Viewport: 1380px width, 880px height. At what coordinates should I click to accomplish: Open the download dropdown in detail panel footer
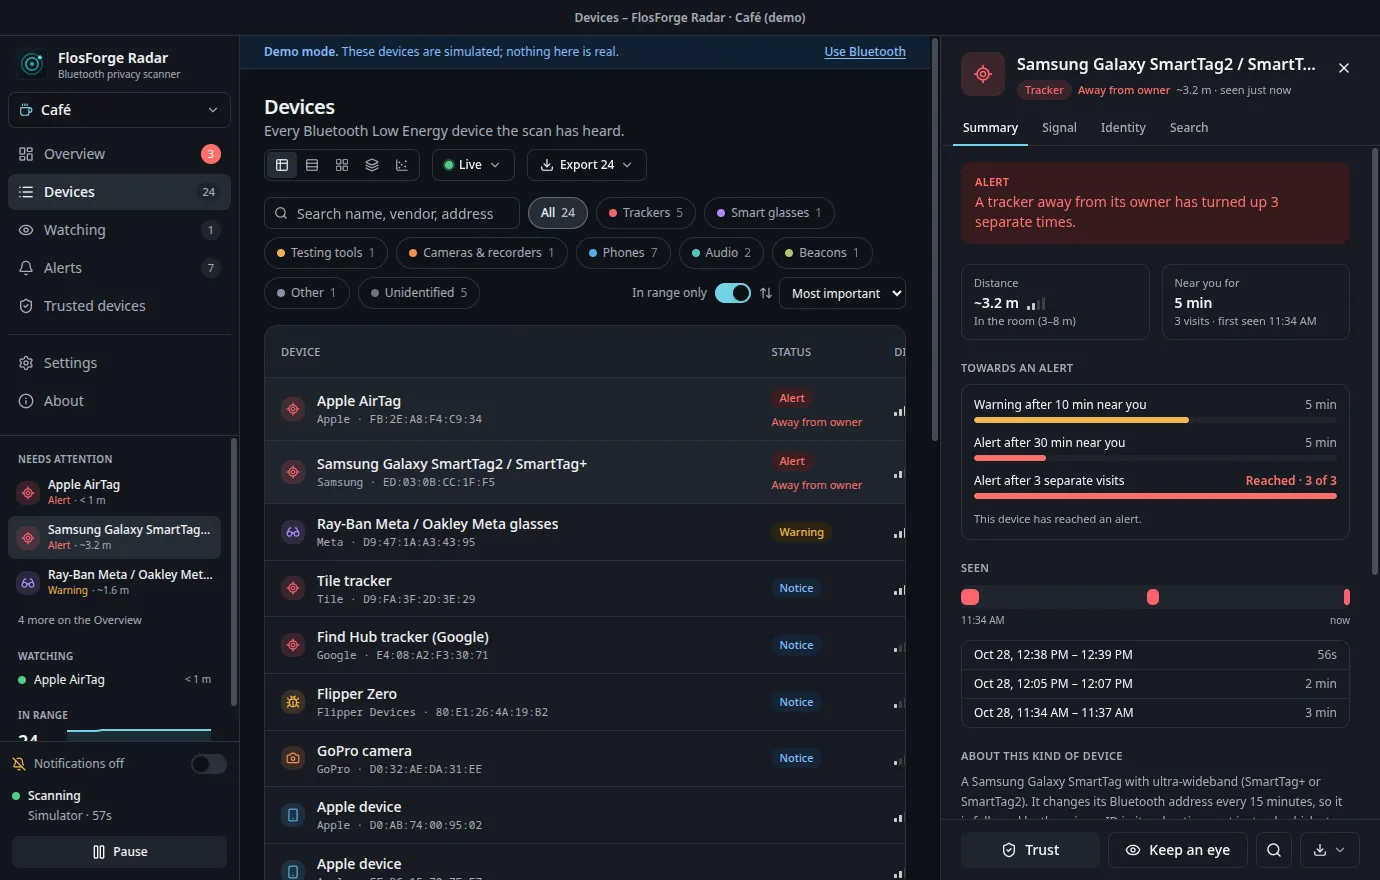pos(1329,850)
